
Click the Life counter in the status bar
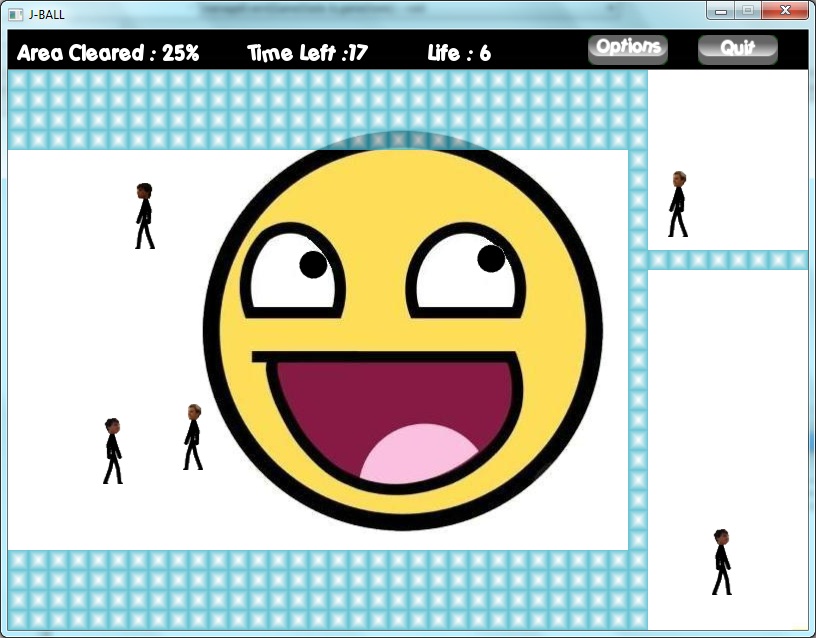click(459, 54)
